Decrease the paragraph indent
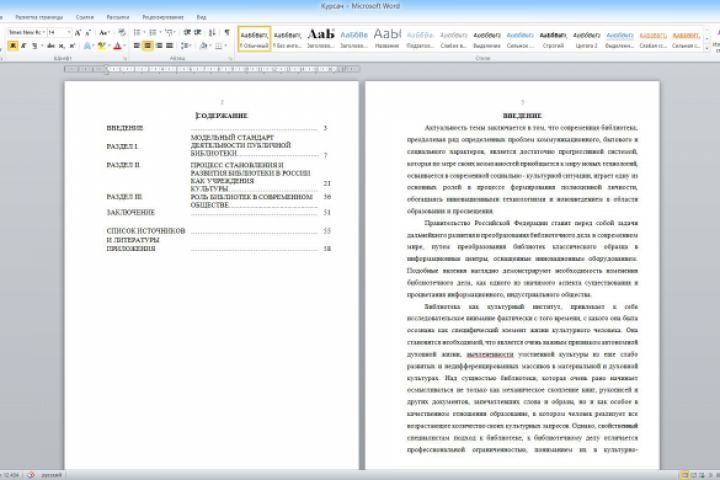The height and width of the screenshot is (480, 720). click(187, 32)
